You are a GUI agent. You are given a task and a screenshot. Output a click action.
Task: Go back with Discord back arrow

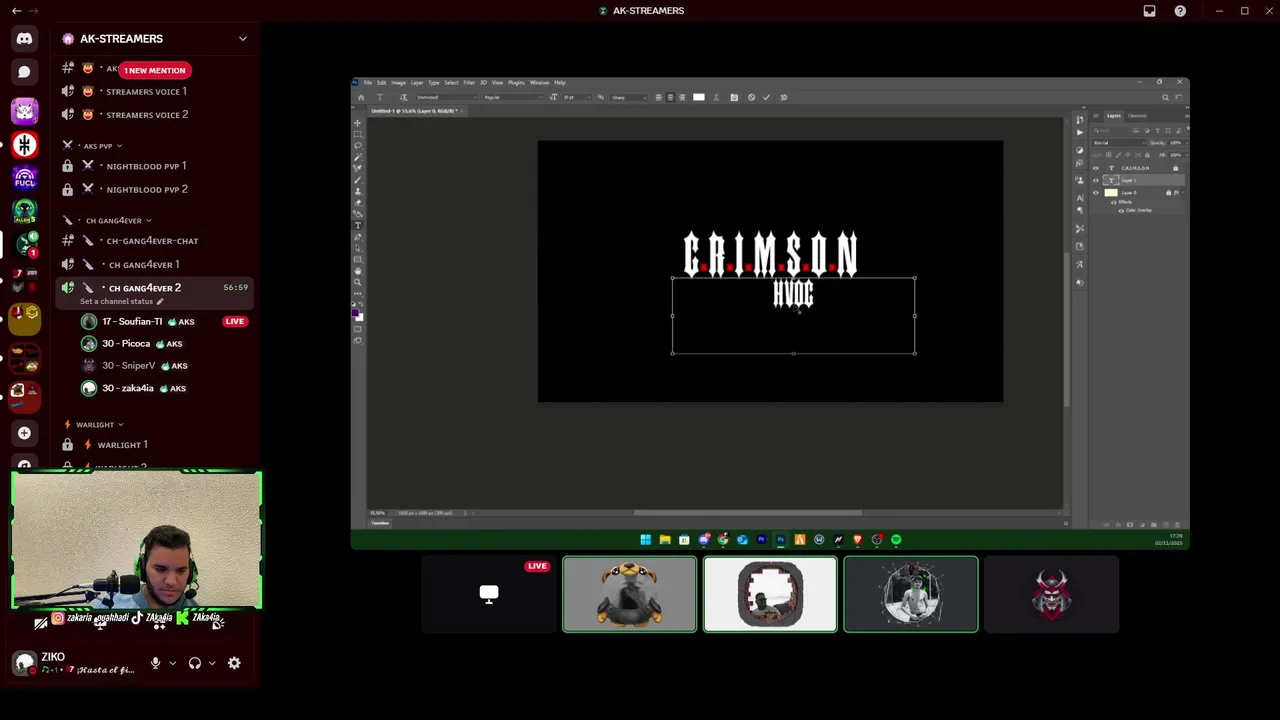(x=16, y=11)
